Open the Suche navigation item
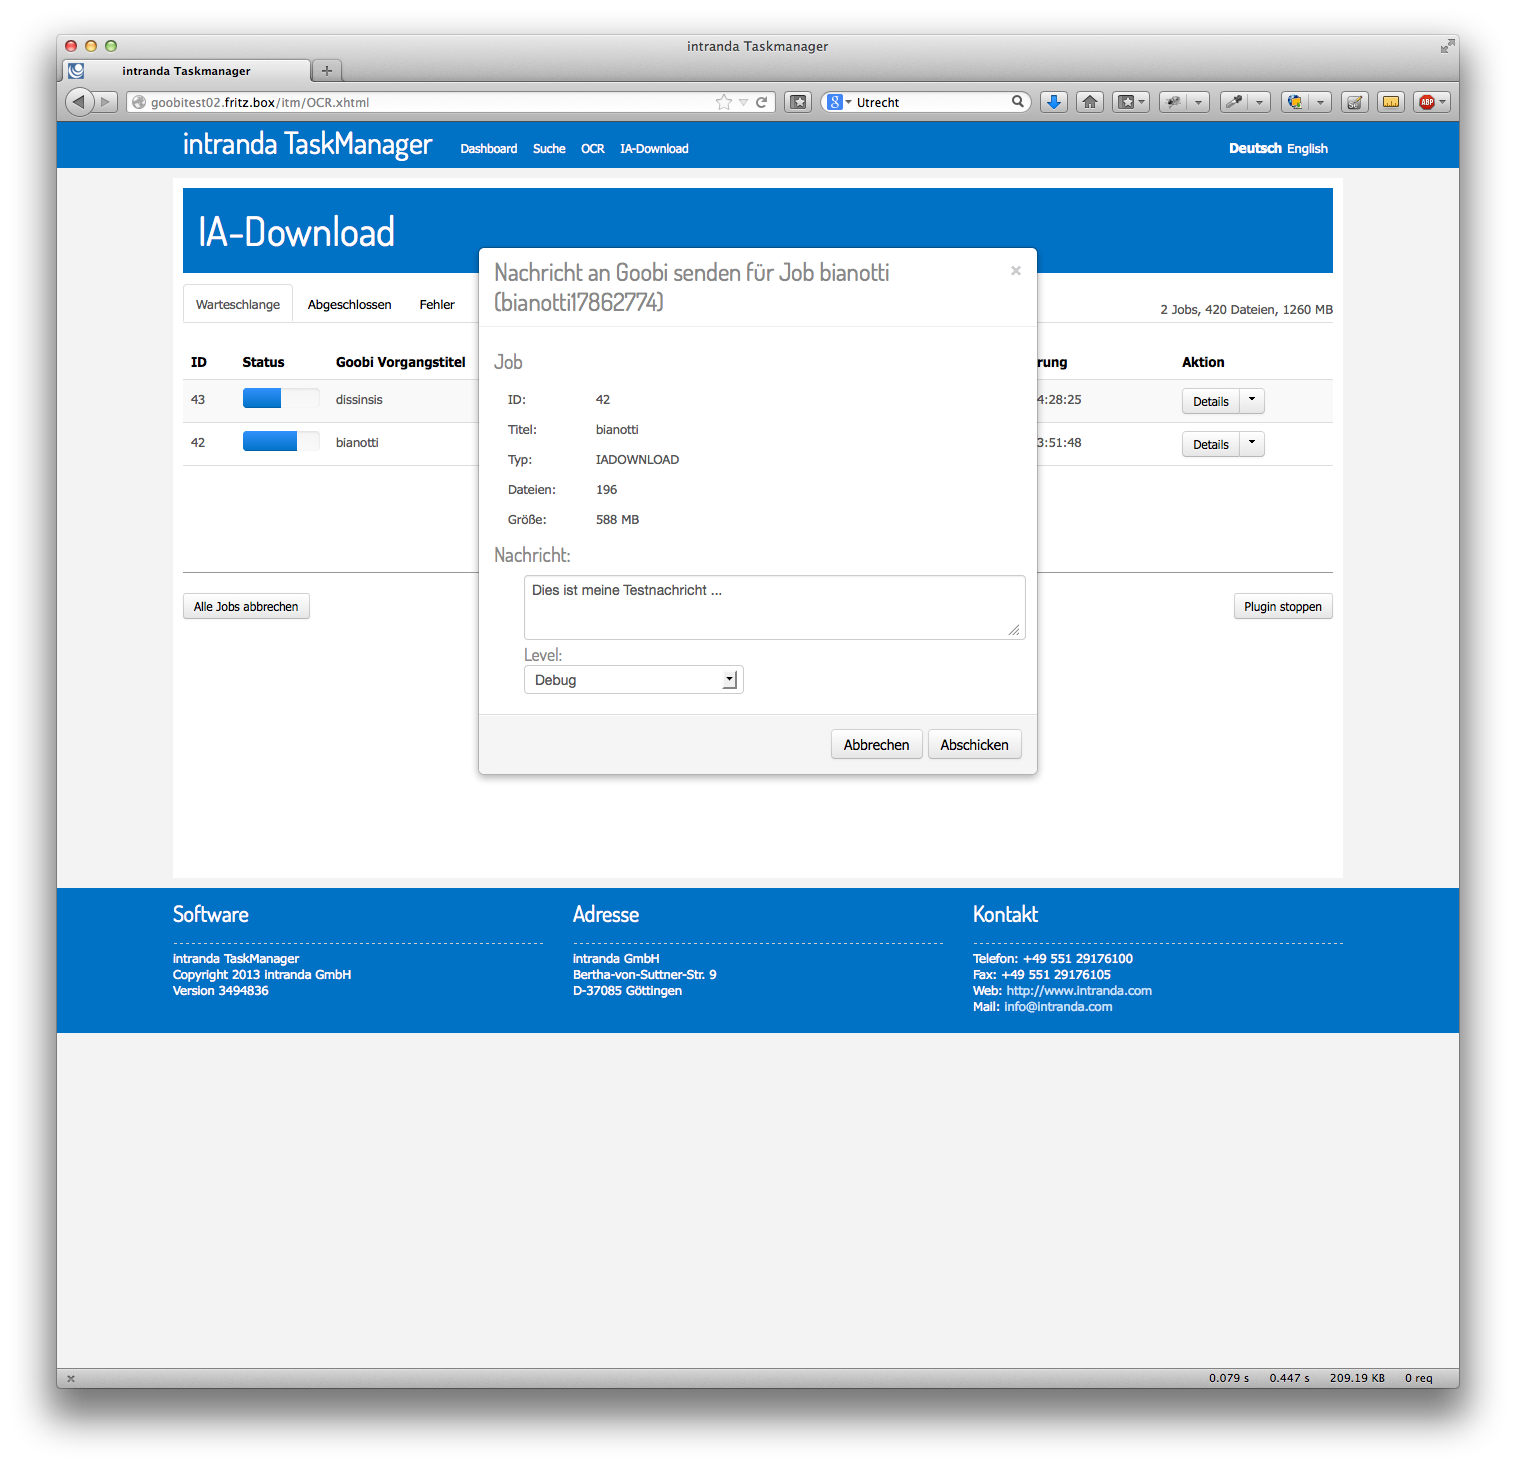The height and width of the screenshot is (1467, 1516). [549, 149]
